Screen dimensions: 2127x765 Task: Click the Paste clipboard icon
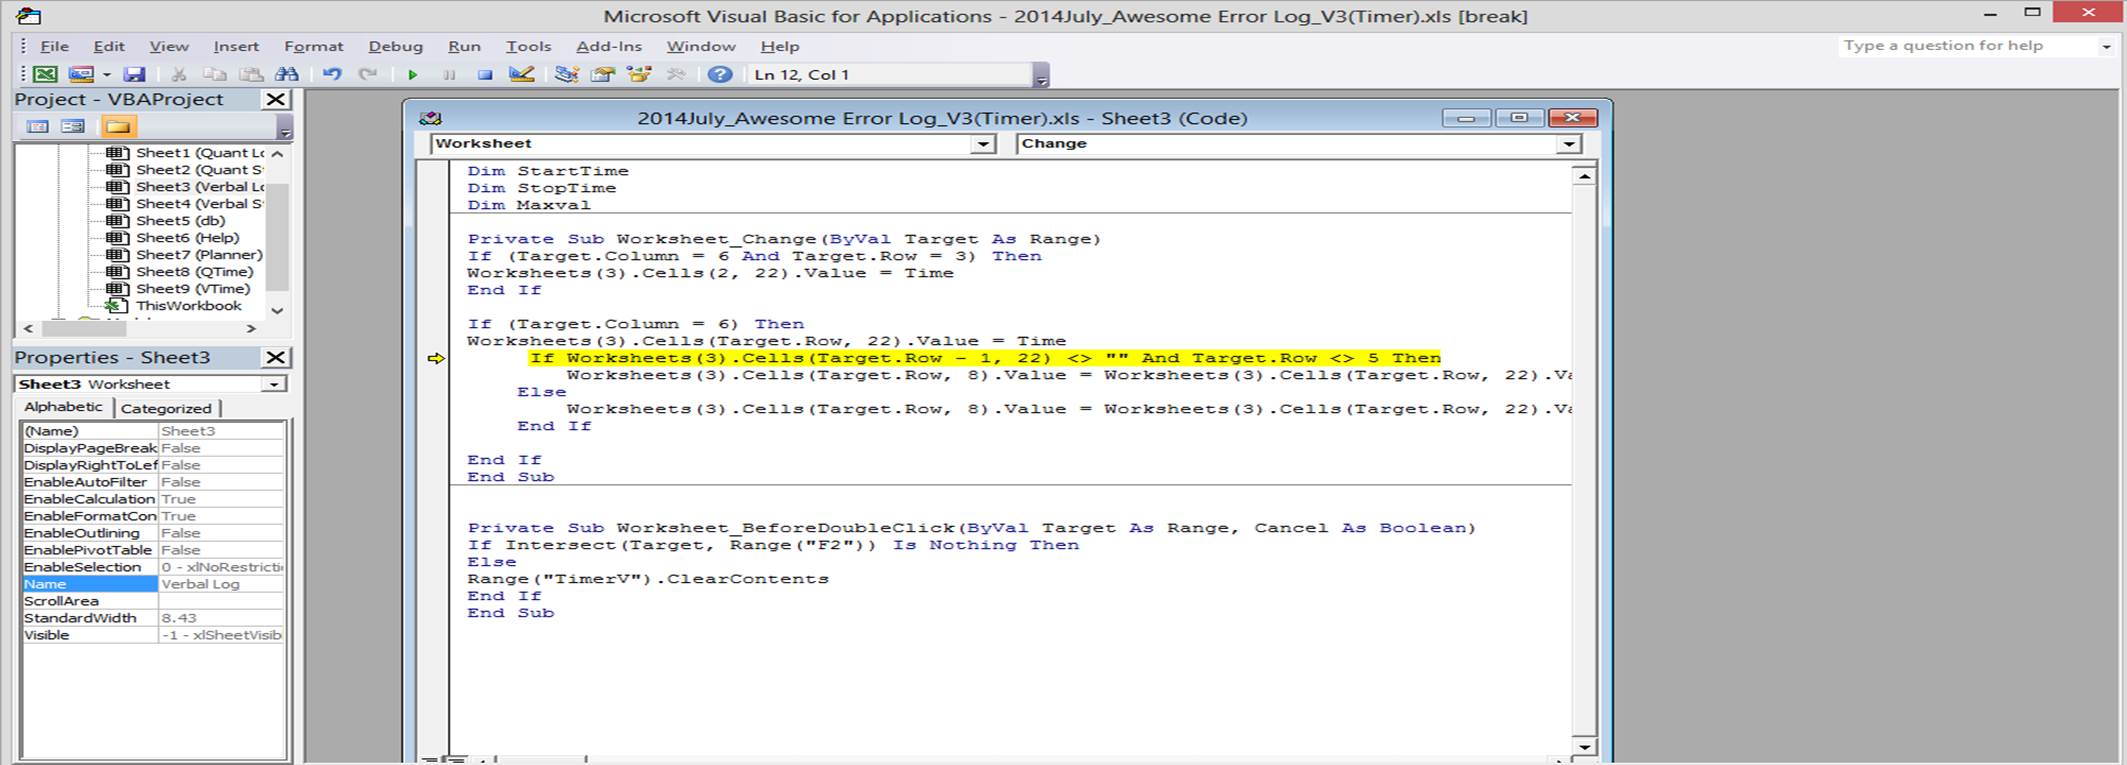(x=251, y=74)
